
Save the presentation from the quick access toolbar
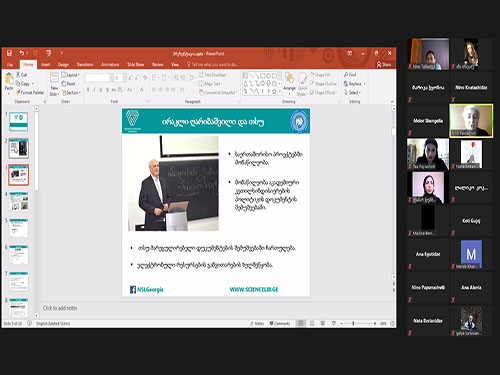9,53
